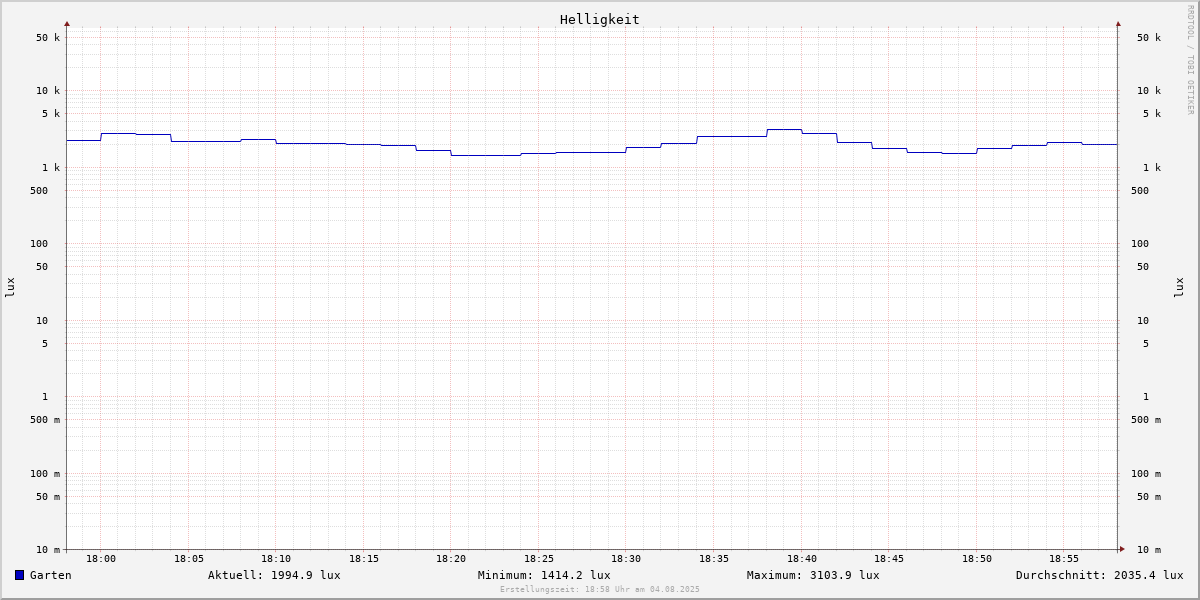Click the blue curve peak near 18:39
Viewport: 1200px width, 600px height.
[784, 129]
